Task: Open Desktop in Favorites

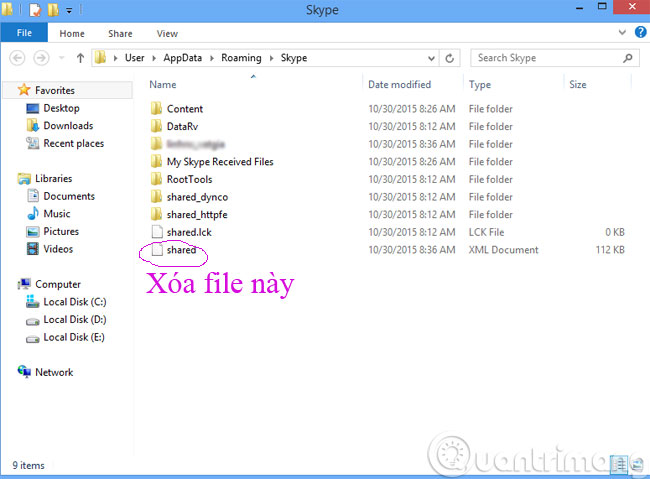Action: pyautogui.click(x=61, y=108)
